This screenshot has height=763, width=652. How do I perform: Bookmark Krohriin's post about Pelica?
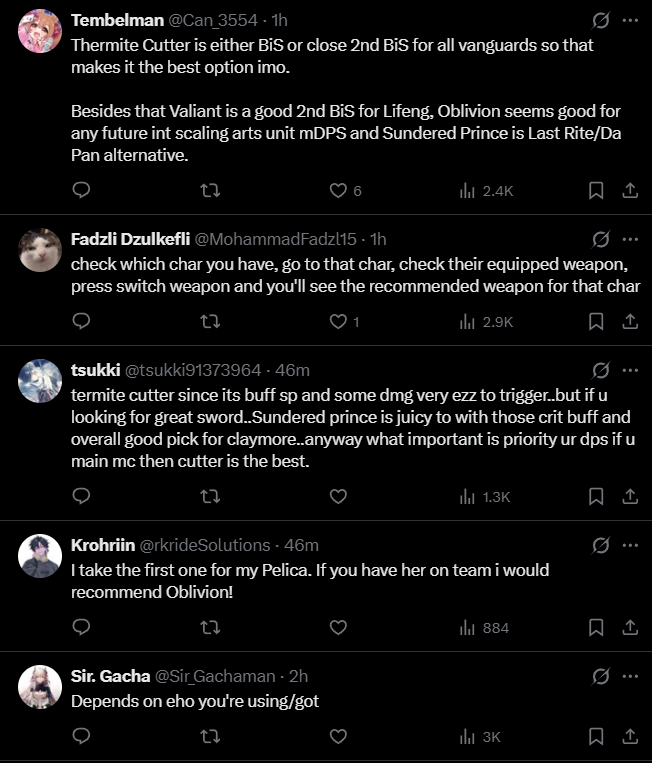(596, 627)
